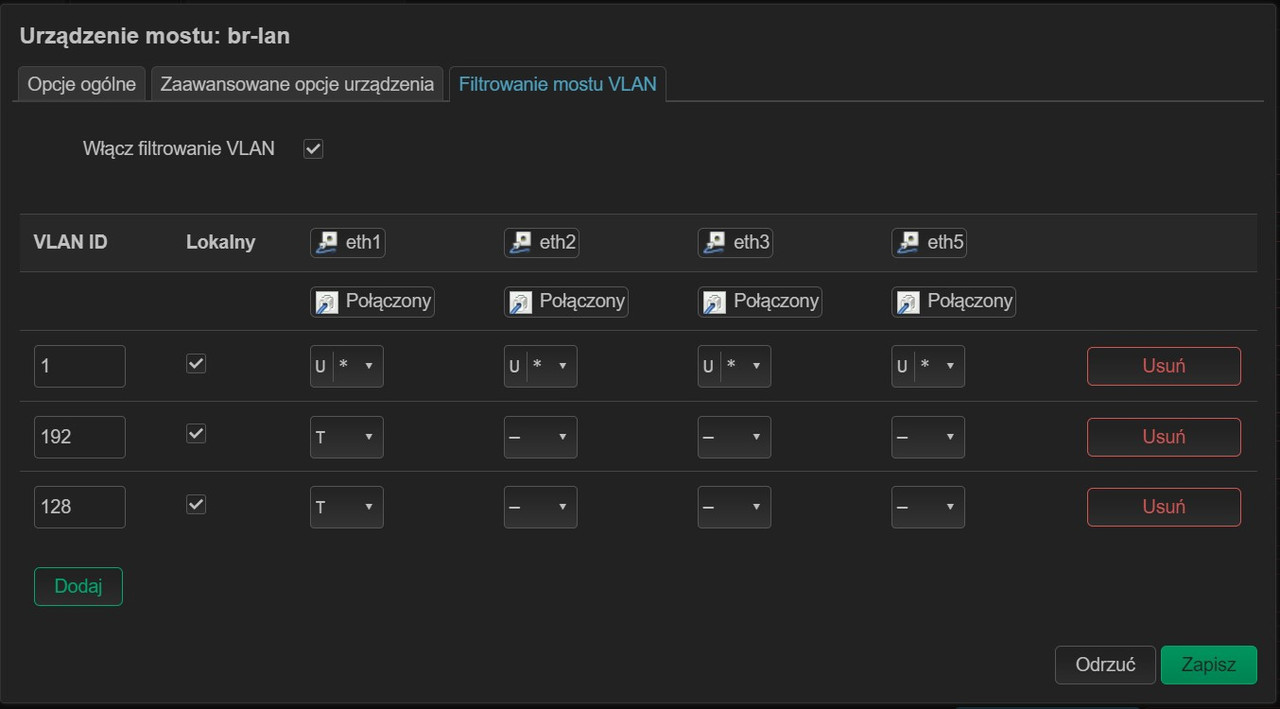Click the eth3 port icon
Viewport: 1280px width, 709px height.
[x=714, y=242]
